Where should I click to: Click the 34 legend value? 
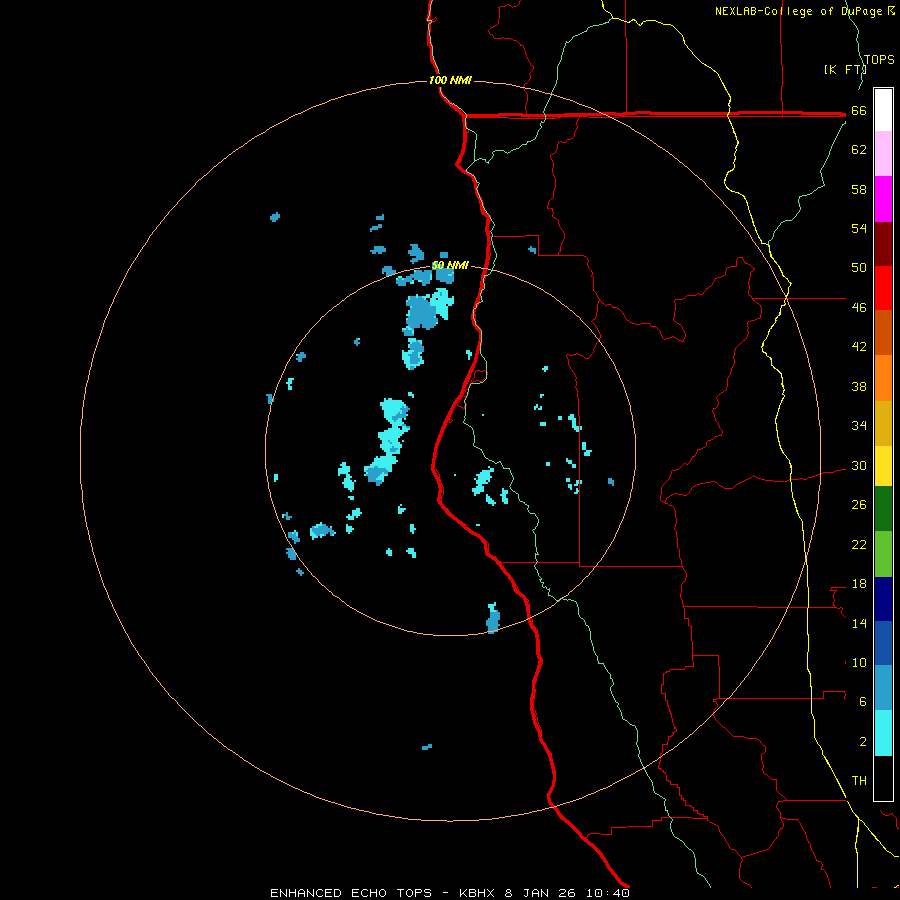tap(859, 426)
